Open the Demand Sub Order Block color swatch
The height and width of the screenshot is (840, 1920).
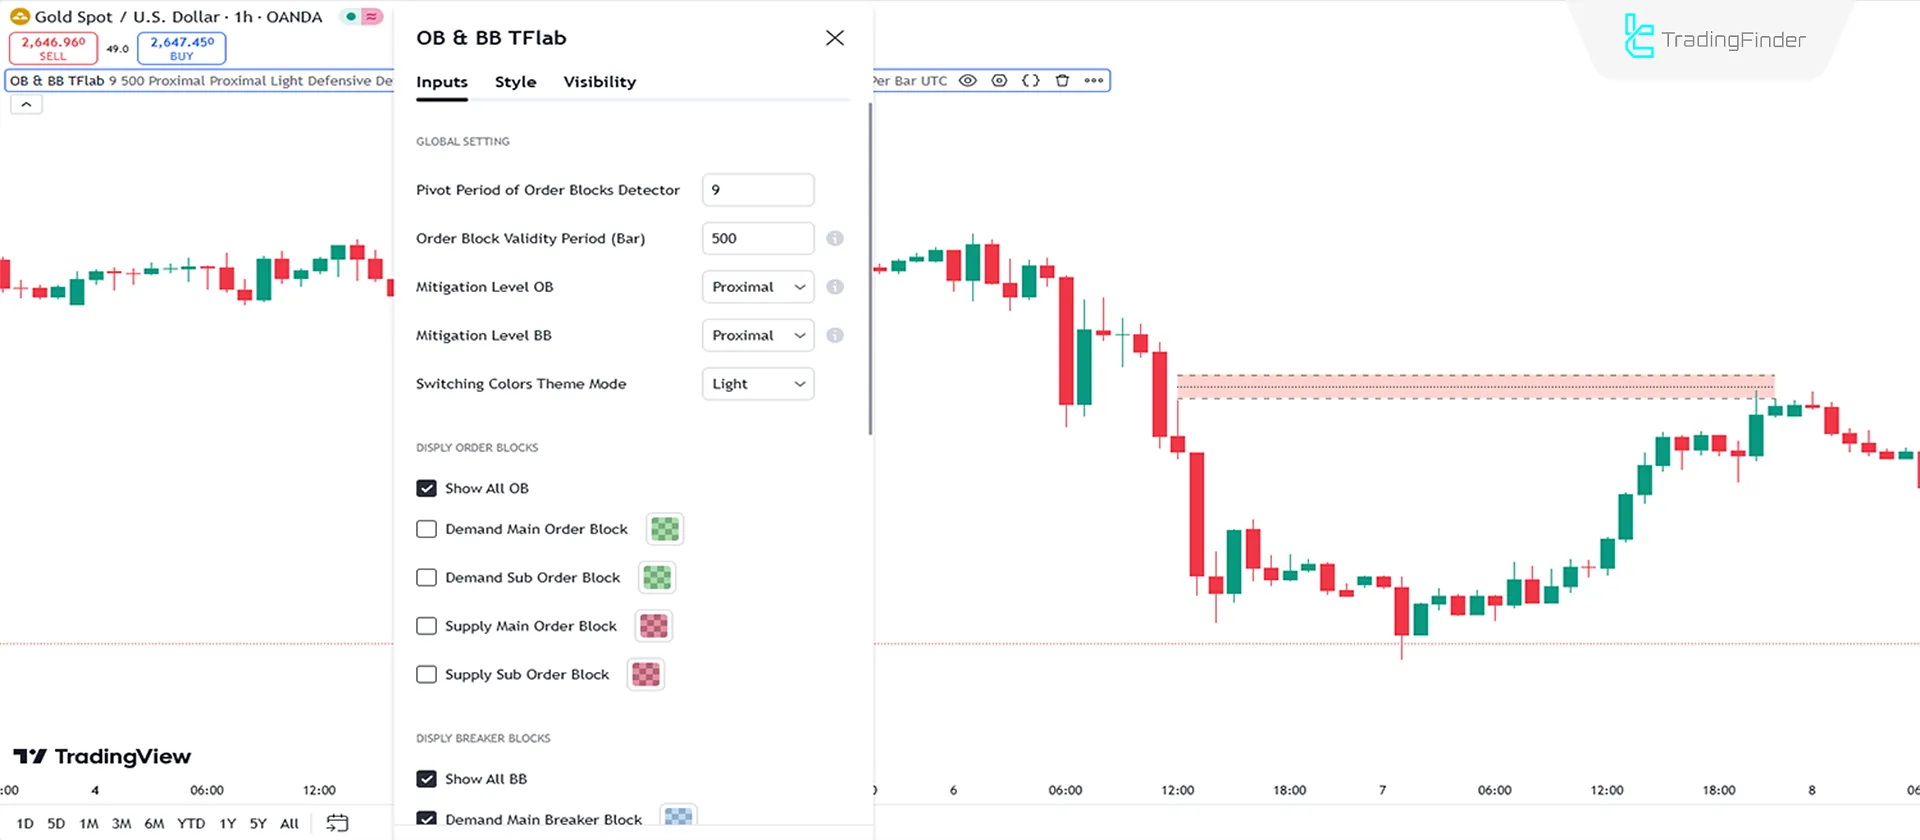[656, 577]
